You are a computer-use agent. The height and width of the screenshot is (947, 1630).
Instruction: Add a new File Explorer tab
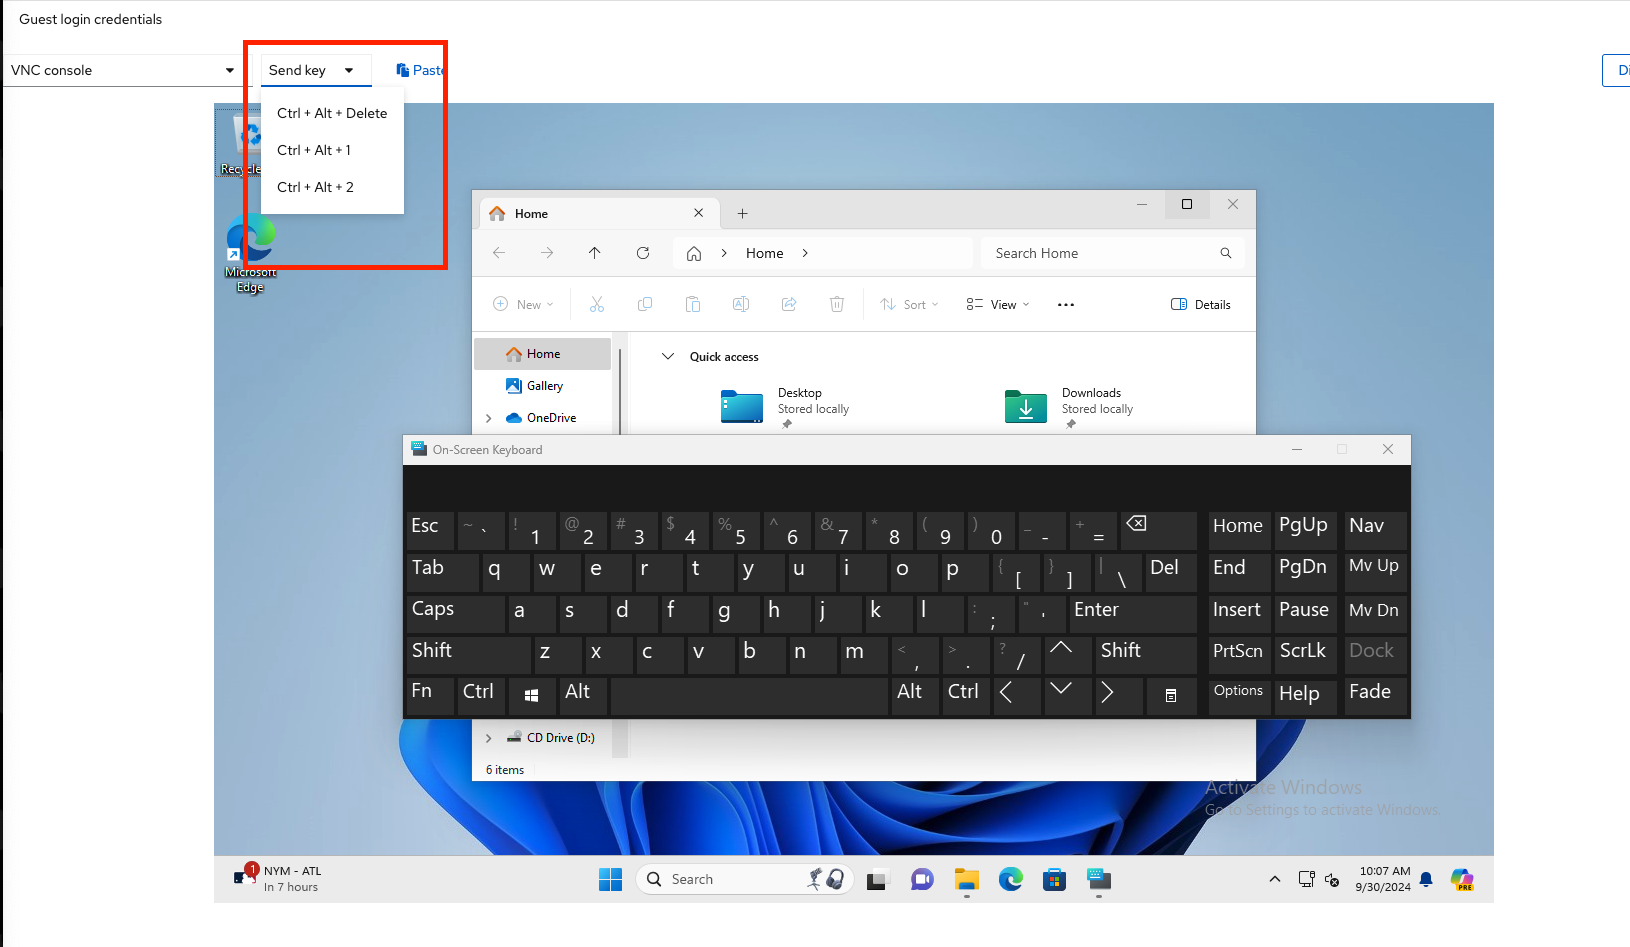pos(742,213)
